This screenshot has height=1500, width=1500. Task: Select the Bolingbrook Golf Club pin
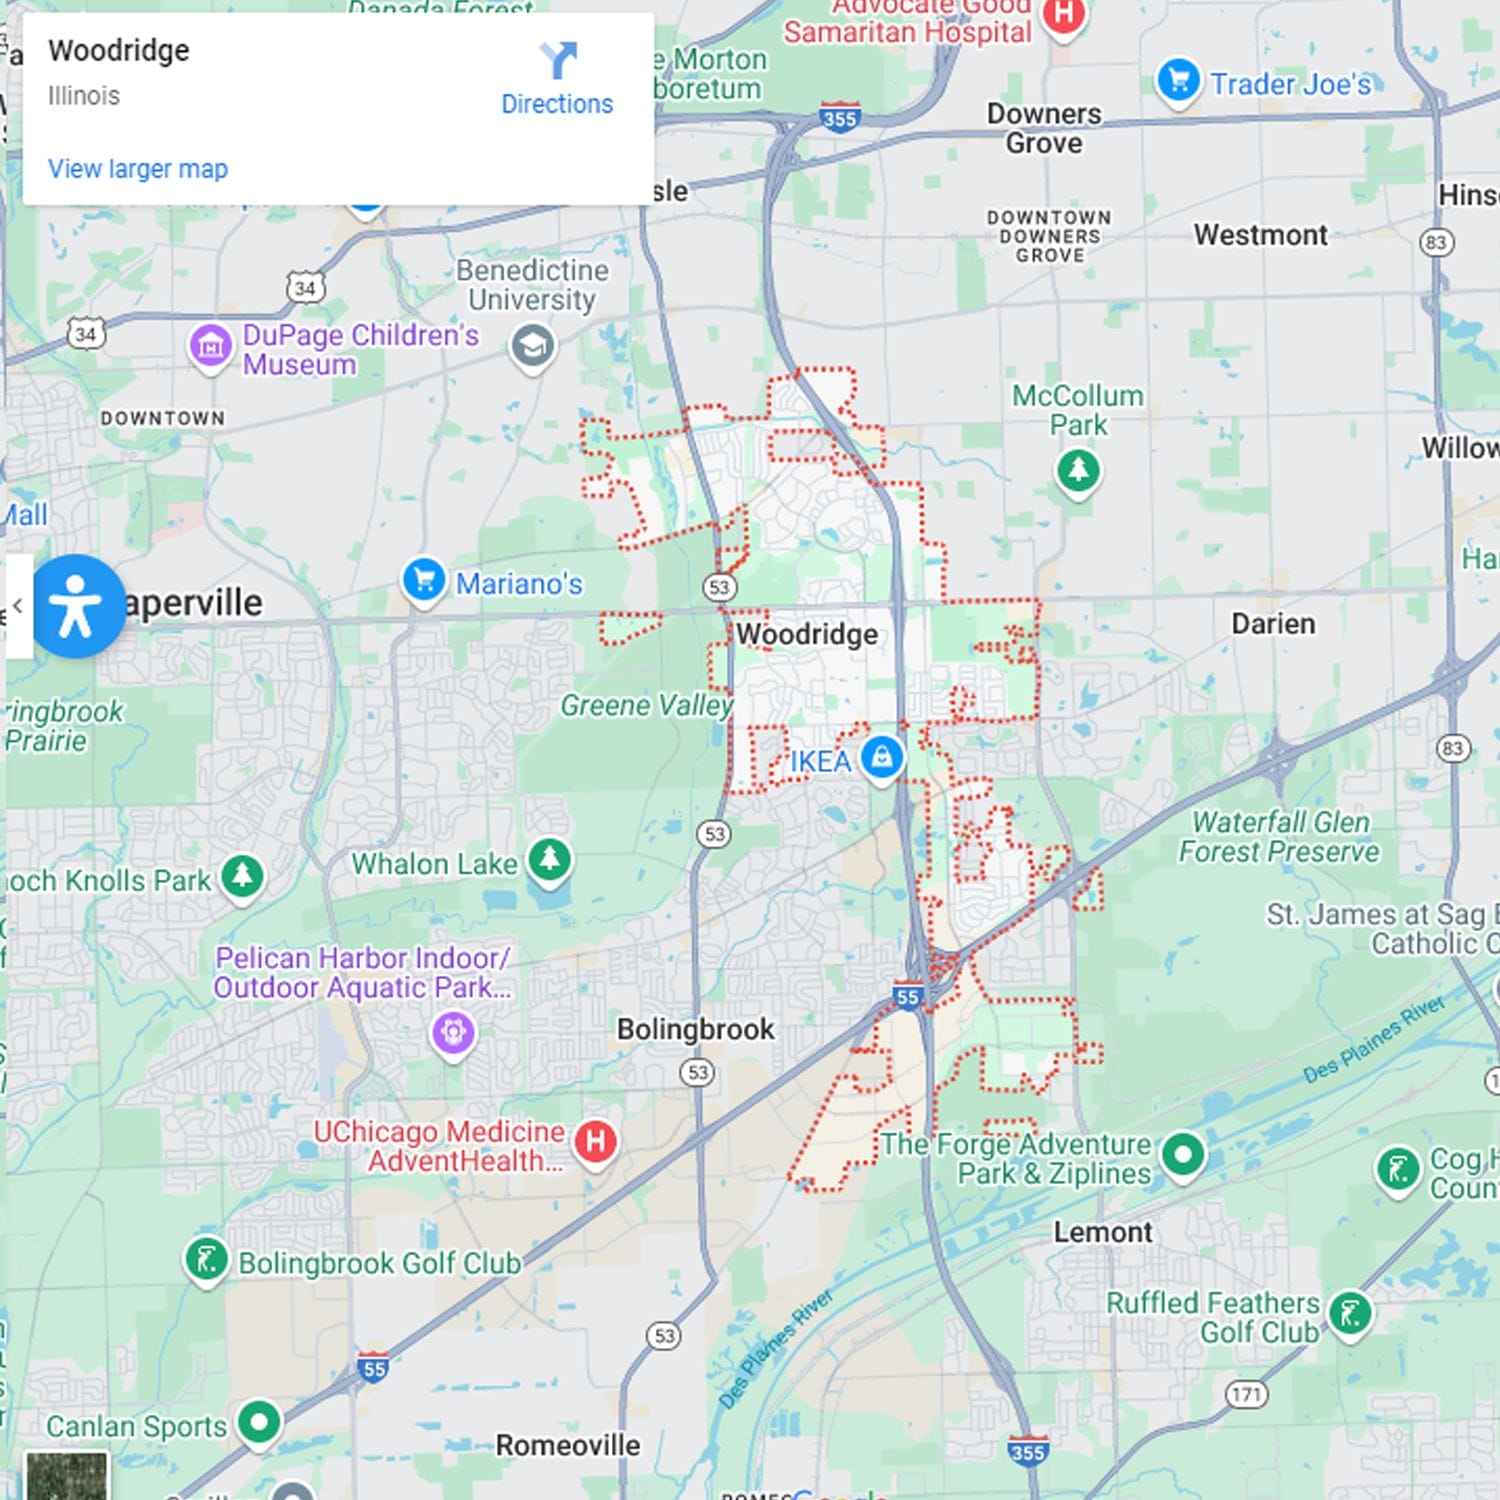(206, 1259)
